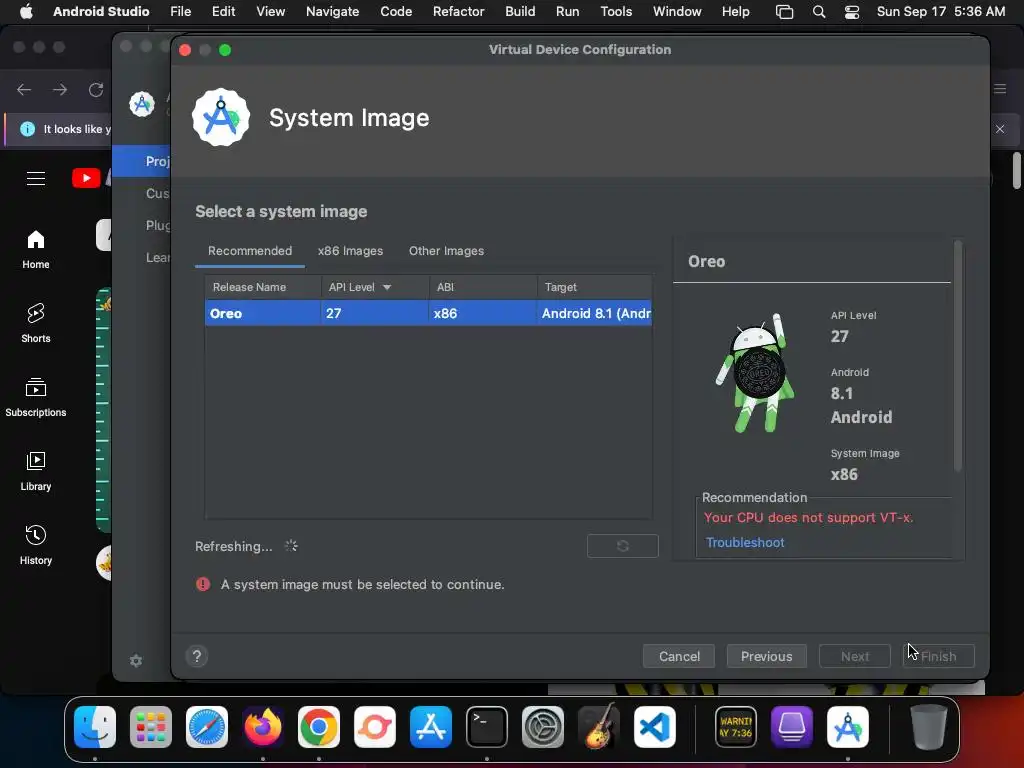Open the Code menu
Screen dimensions: 1024x768
pos(396,12)
